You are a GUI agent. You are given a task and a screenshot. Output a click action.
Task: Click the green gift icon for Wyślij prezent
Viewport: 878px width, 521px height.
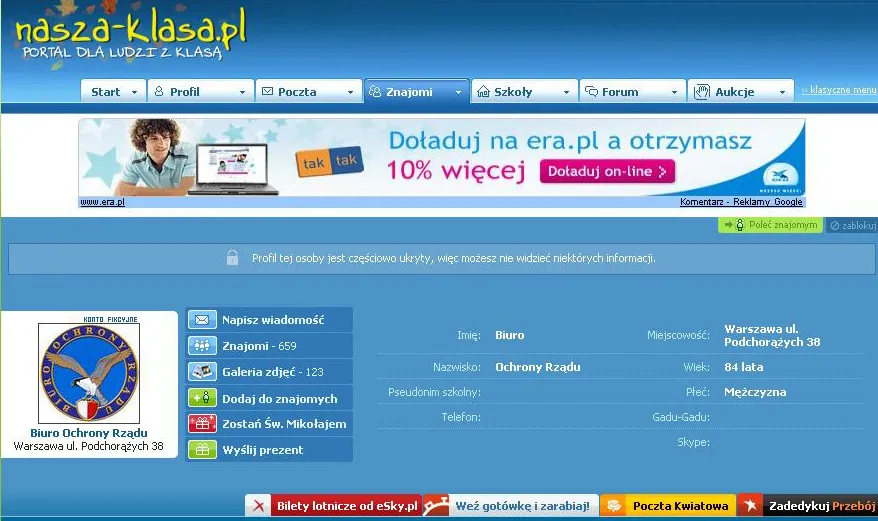[202, 450]
